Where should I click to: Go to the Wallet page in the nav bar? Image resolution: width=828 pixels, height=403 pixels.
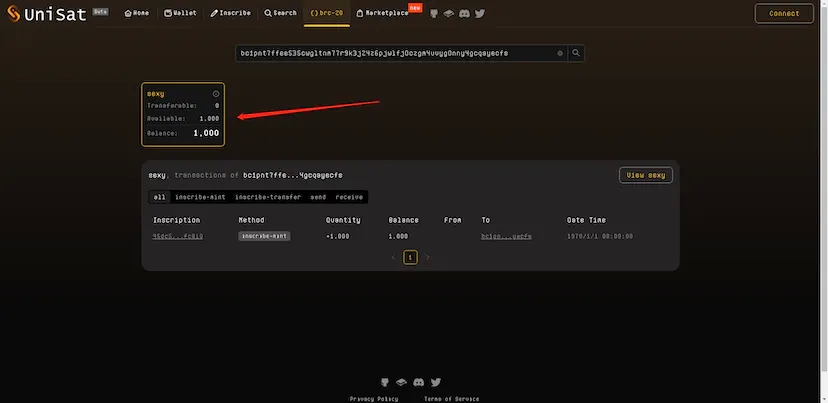(181, 14)
